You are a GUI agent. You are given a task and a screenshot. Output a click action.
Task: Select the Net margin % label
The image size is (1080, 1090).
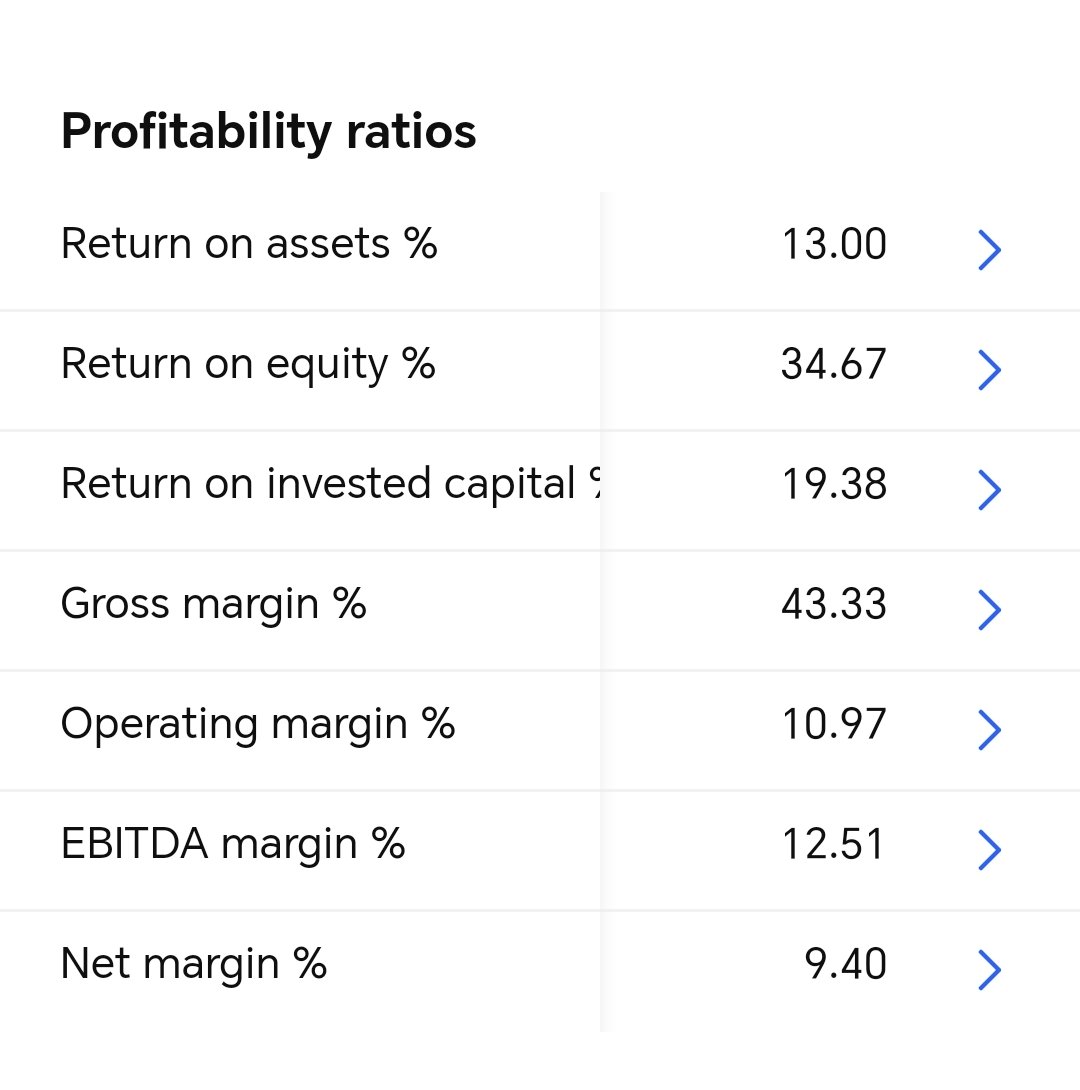click(194, 964)
